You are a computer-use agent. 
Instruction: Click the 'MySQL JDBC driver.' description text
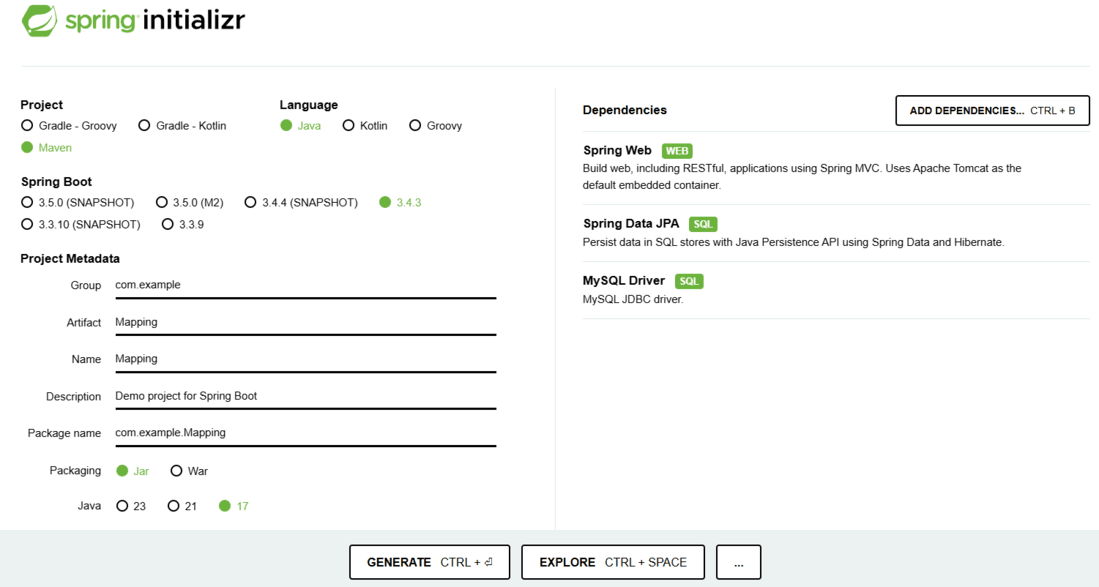(x=633, y=299)
